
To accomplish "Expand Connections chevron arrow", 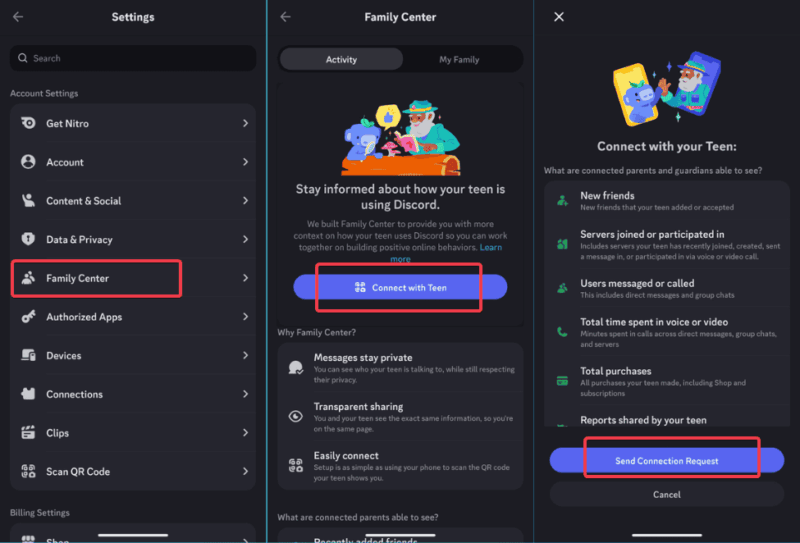I will click(x=245, y=394).
